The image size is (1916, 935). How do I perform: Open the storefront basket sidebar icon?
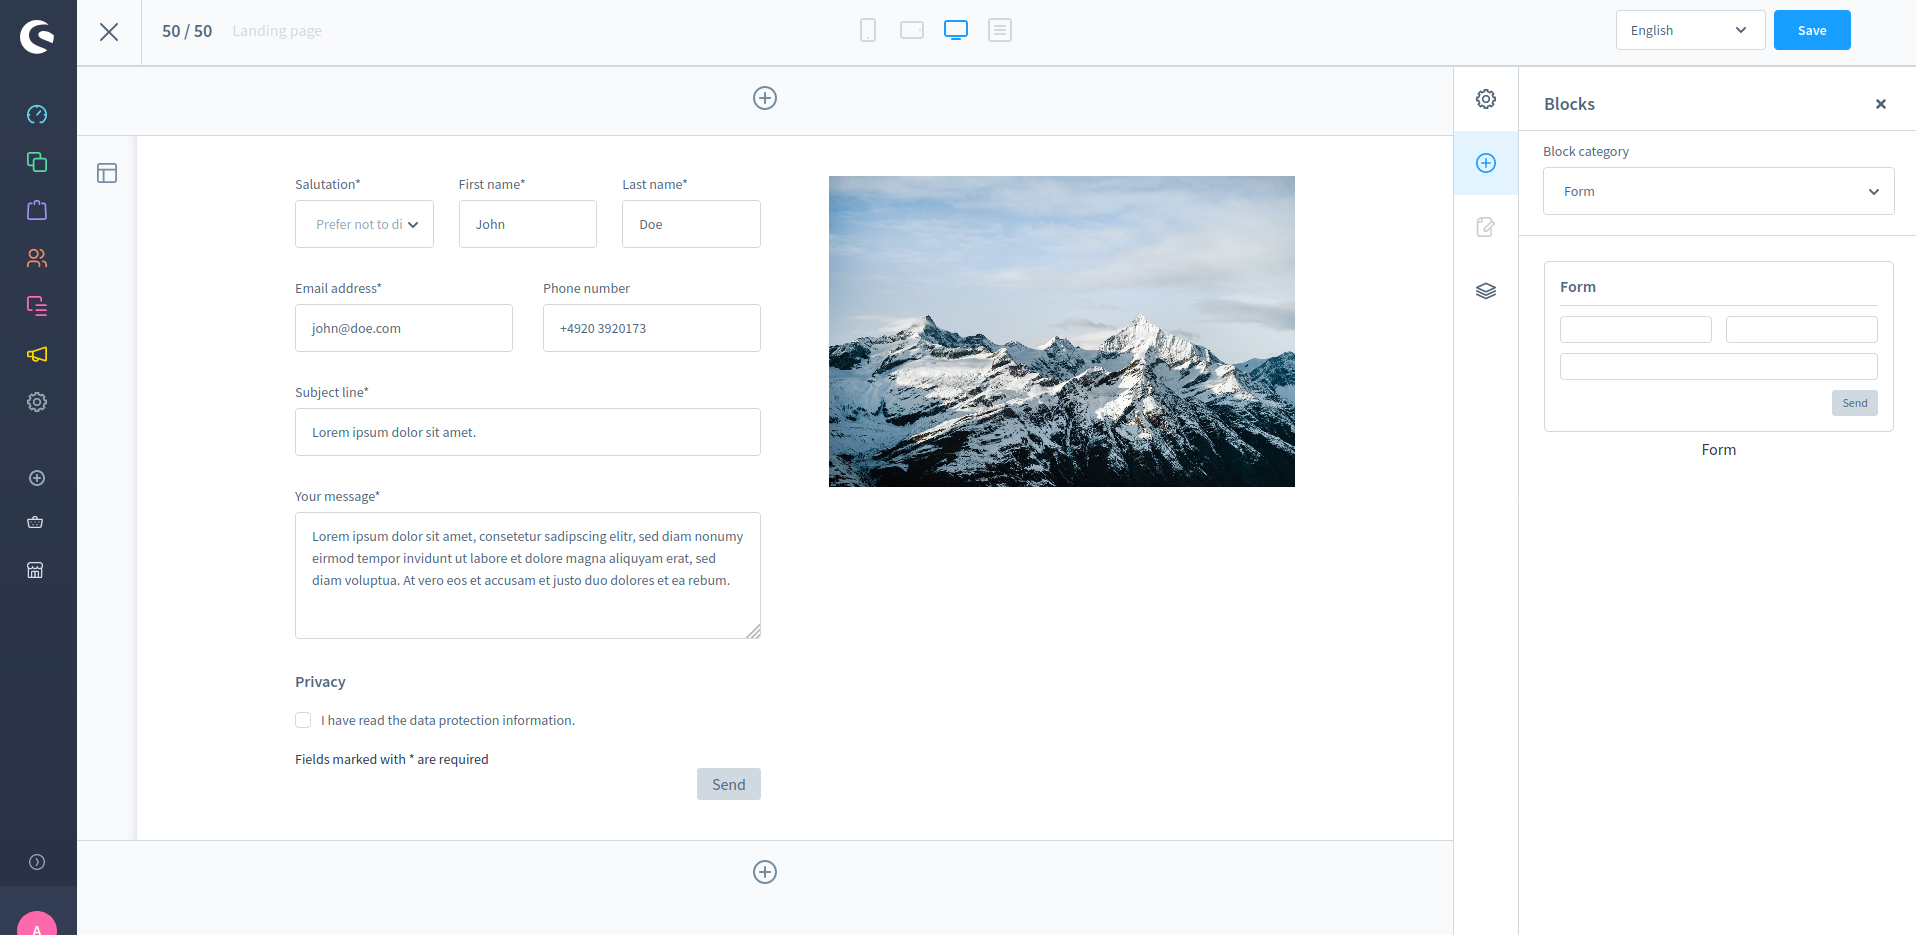pos(35,522)
